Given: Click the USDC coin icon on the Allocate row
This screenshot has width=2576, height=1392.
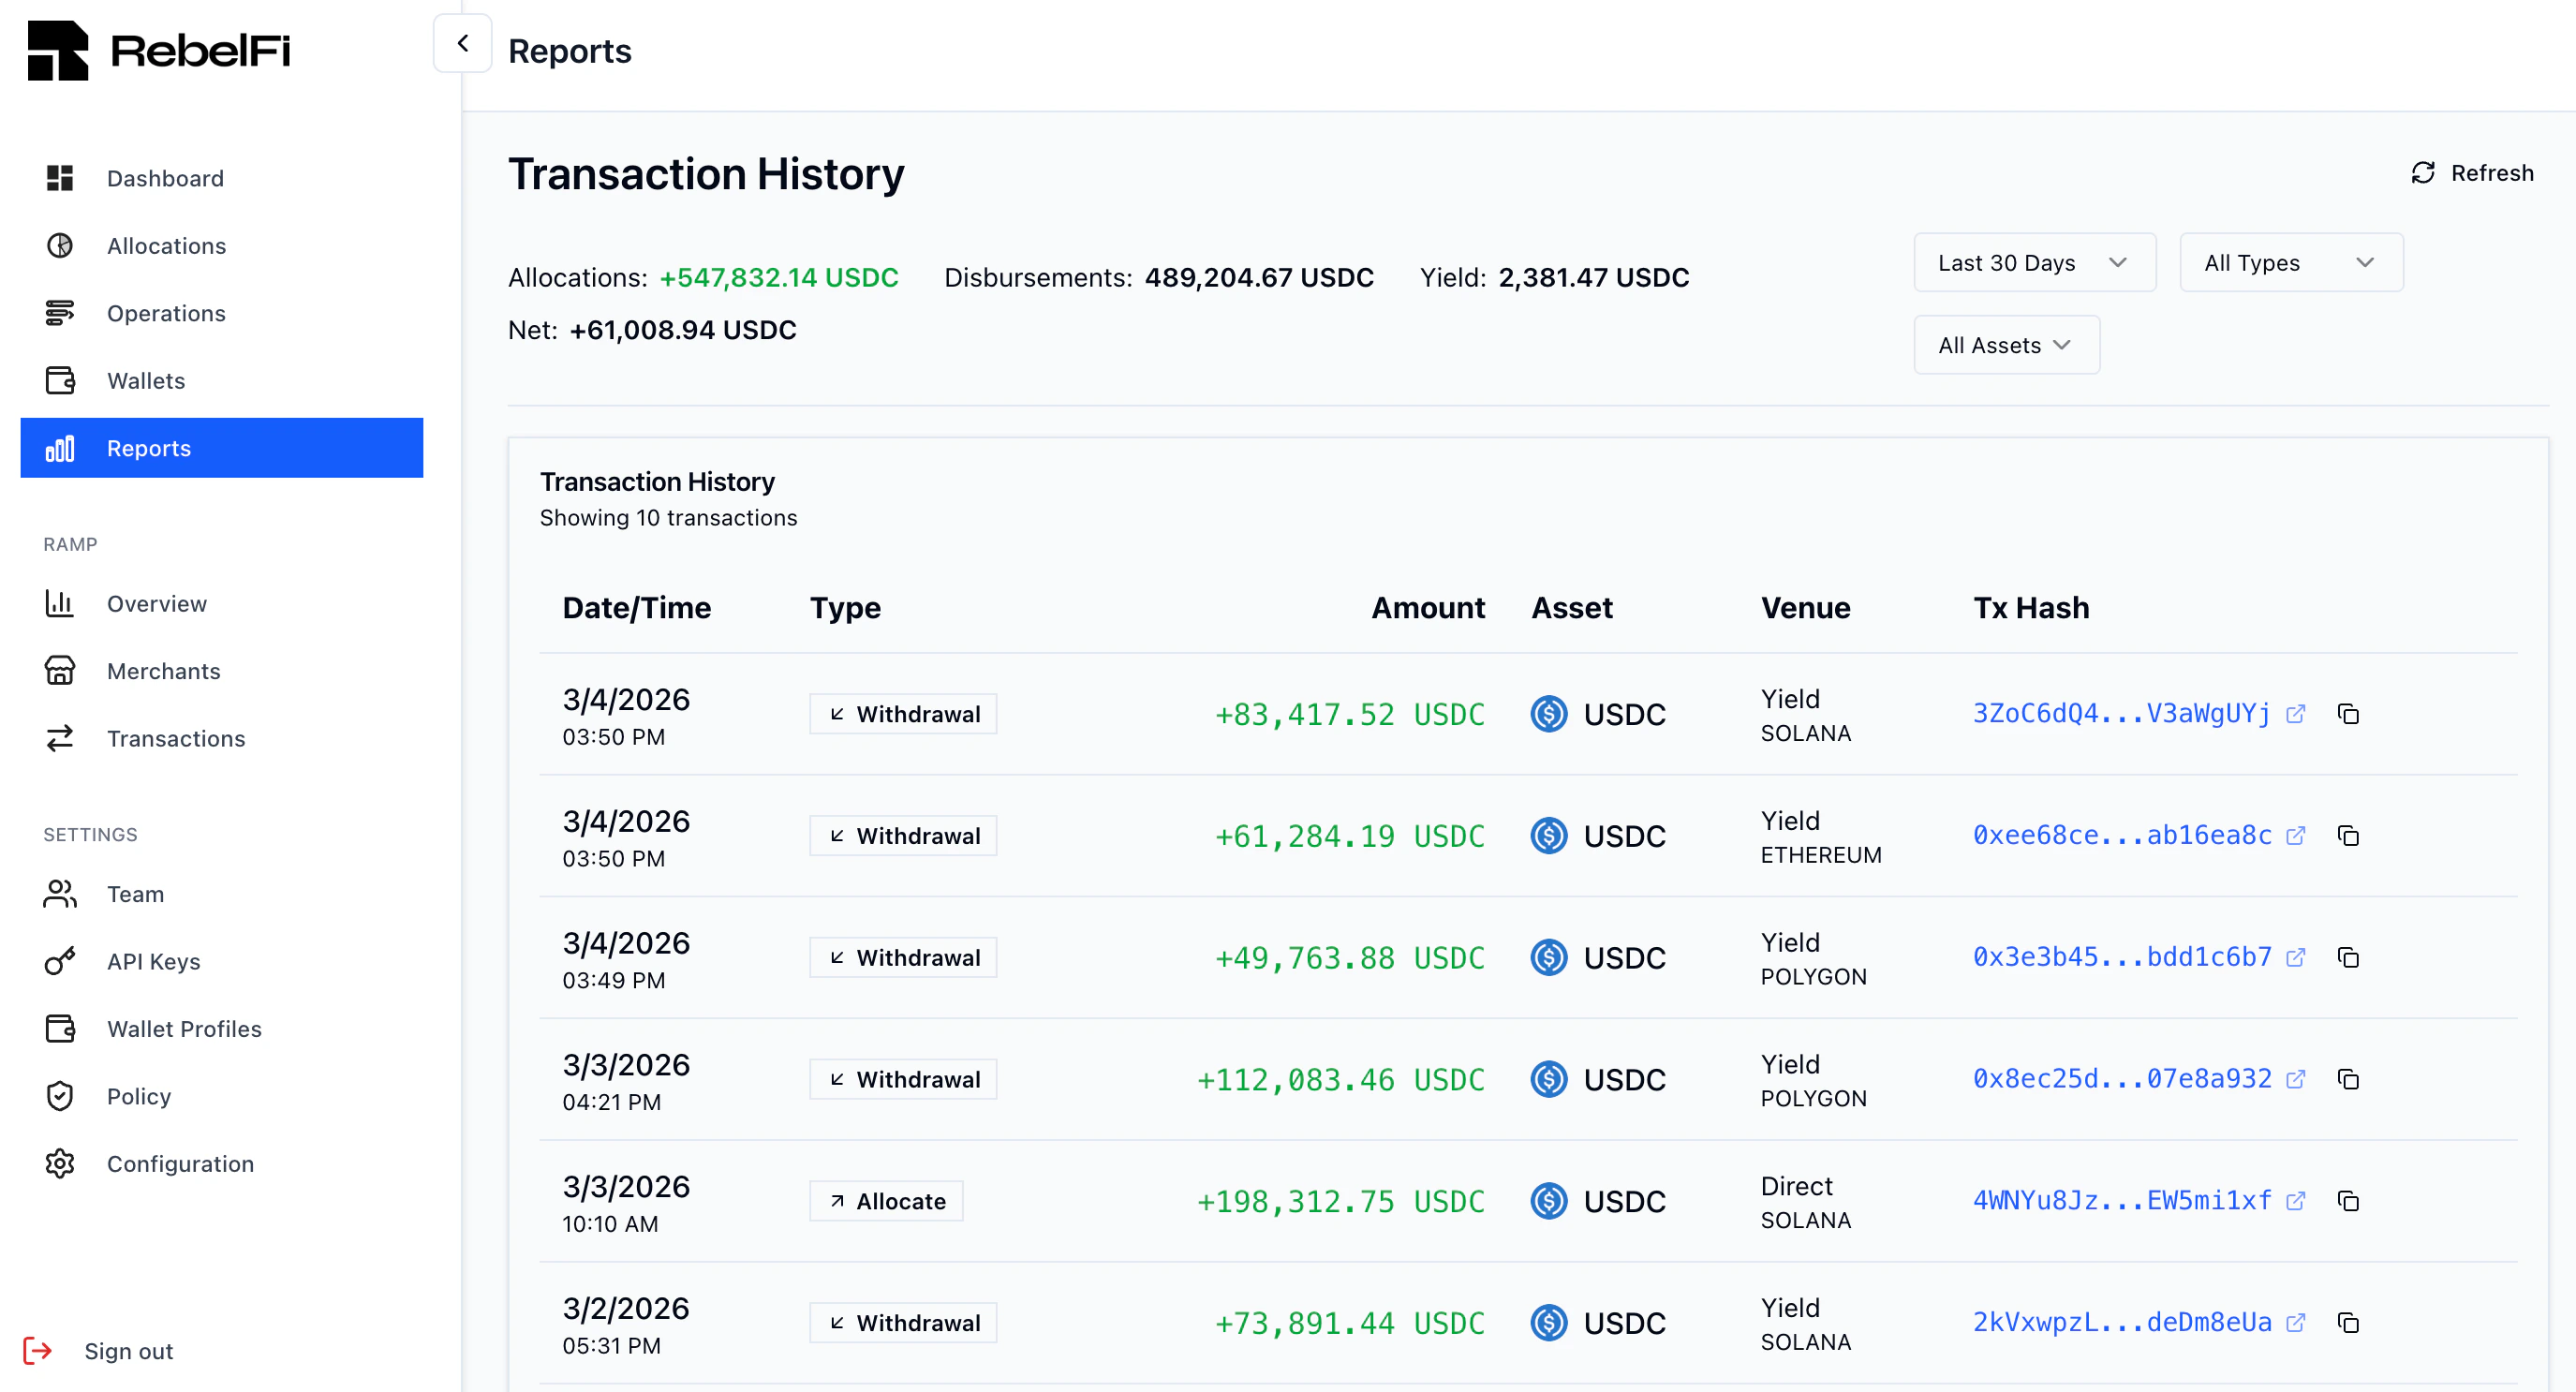Looking at the screenshot, I should (x=1548, y=1201).
